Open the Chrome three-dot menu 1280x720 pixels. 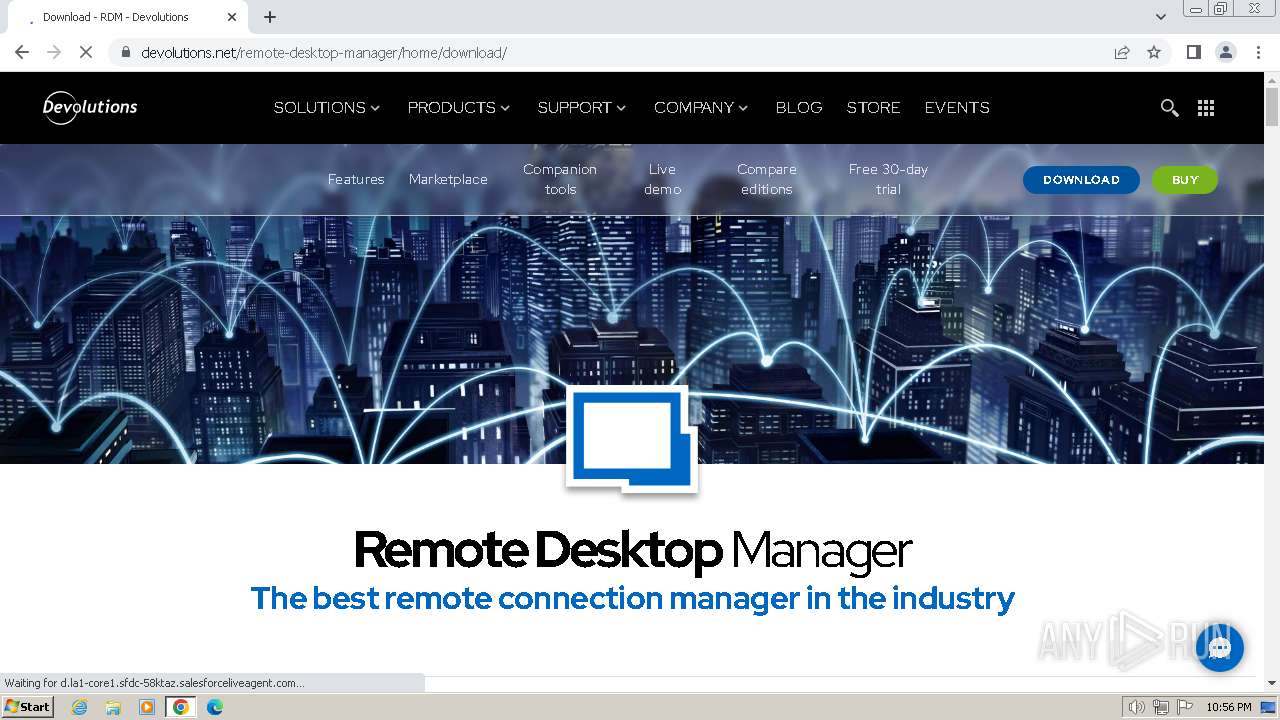(1258, 52)
